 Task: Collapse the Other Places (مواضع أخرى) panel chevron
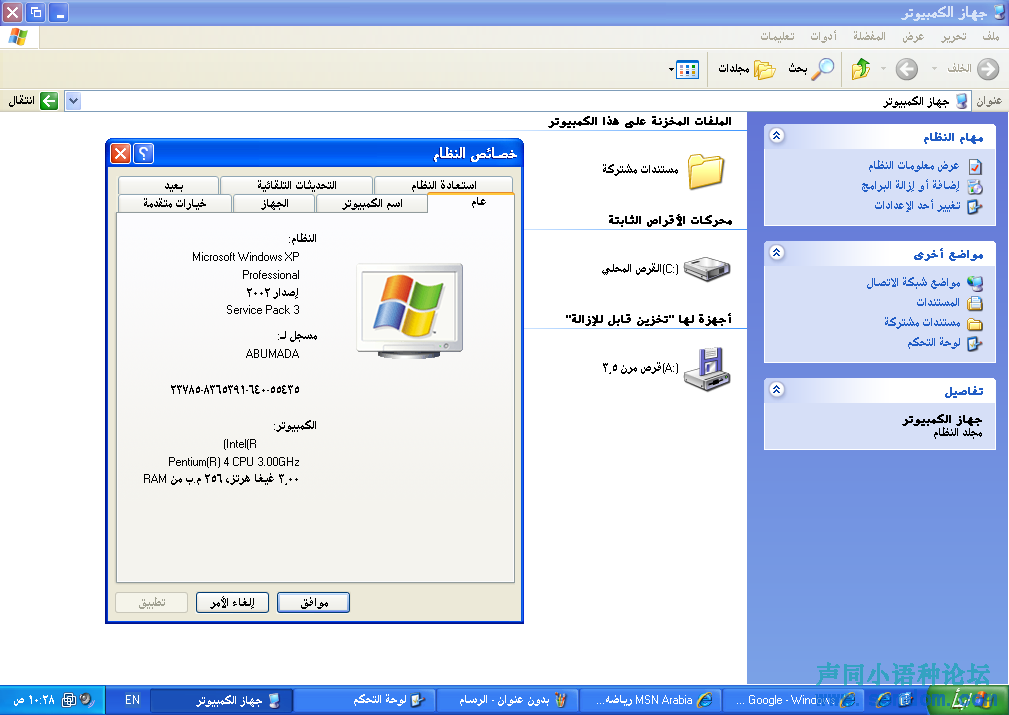pyautogui.click(x=777, y=253)
